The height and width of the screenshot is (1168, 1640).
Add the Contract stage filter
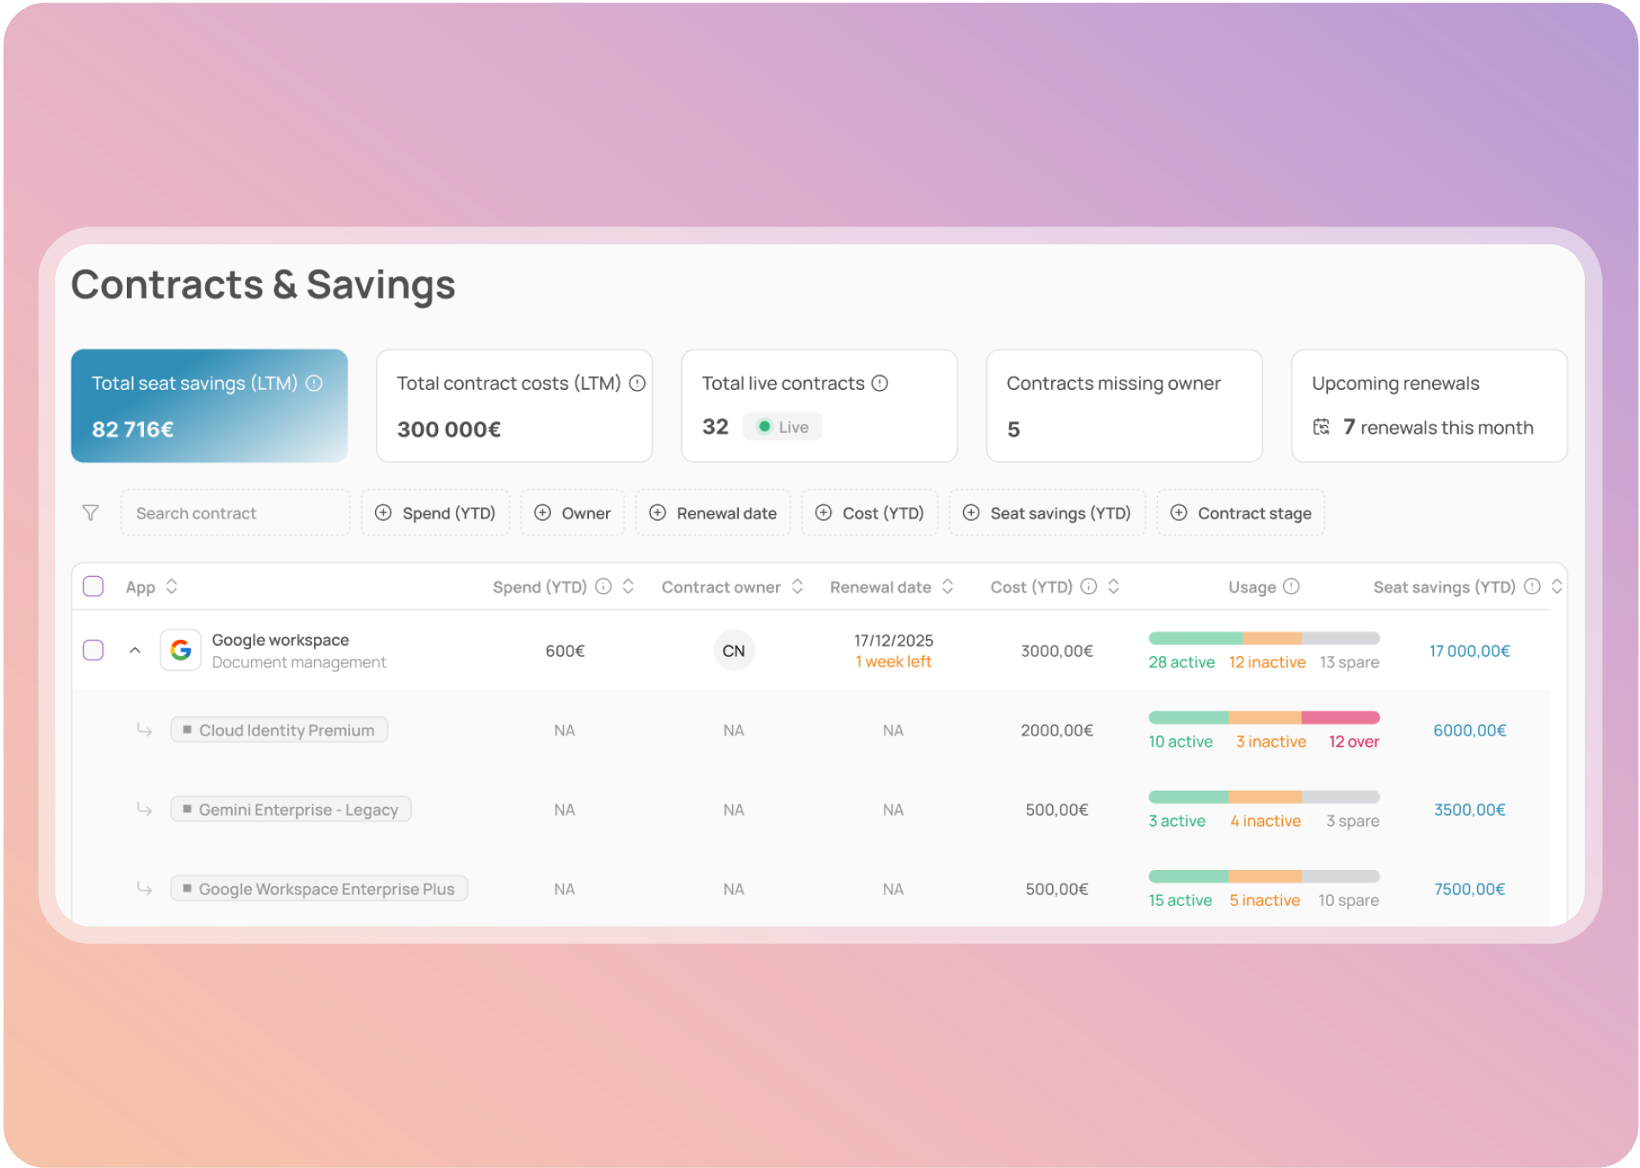tap(1240, 513)
